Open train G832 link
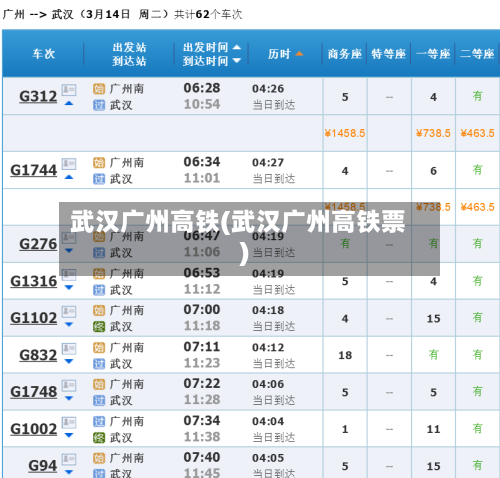 tap(38, 355)
